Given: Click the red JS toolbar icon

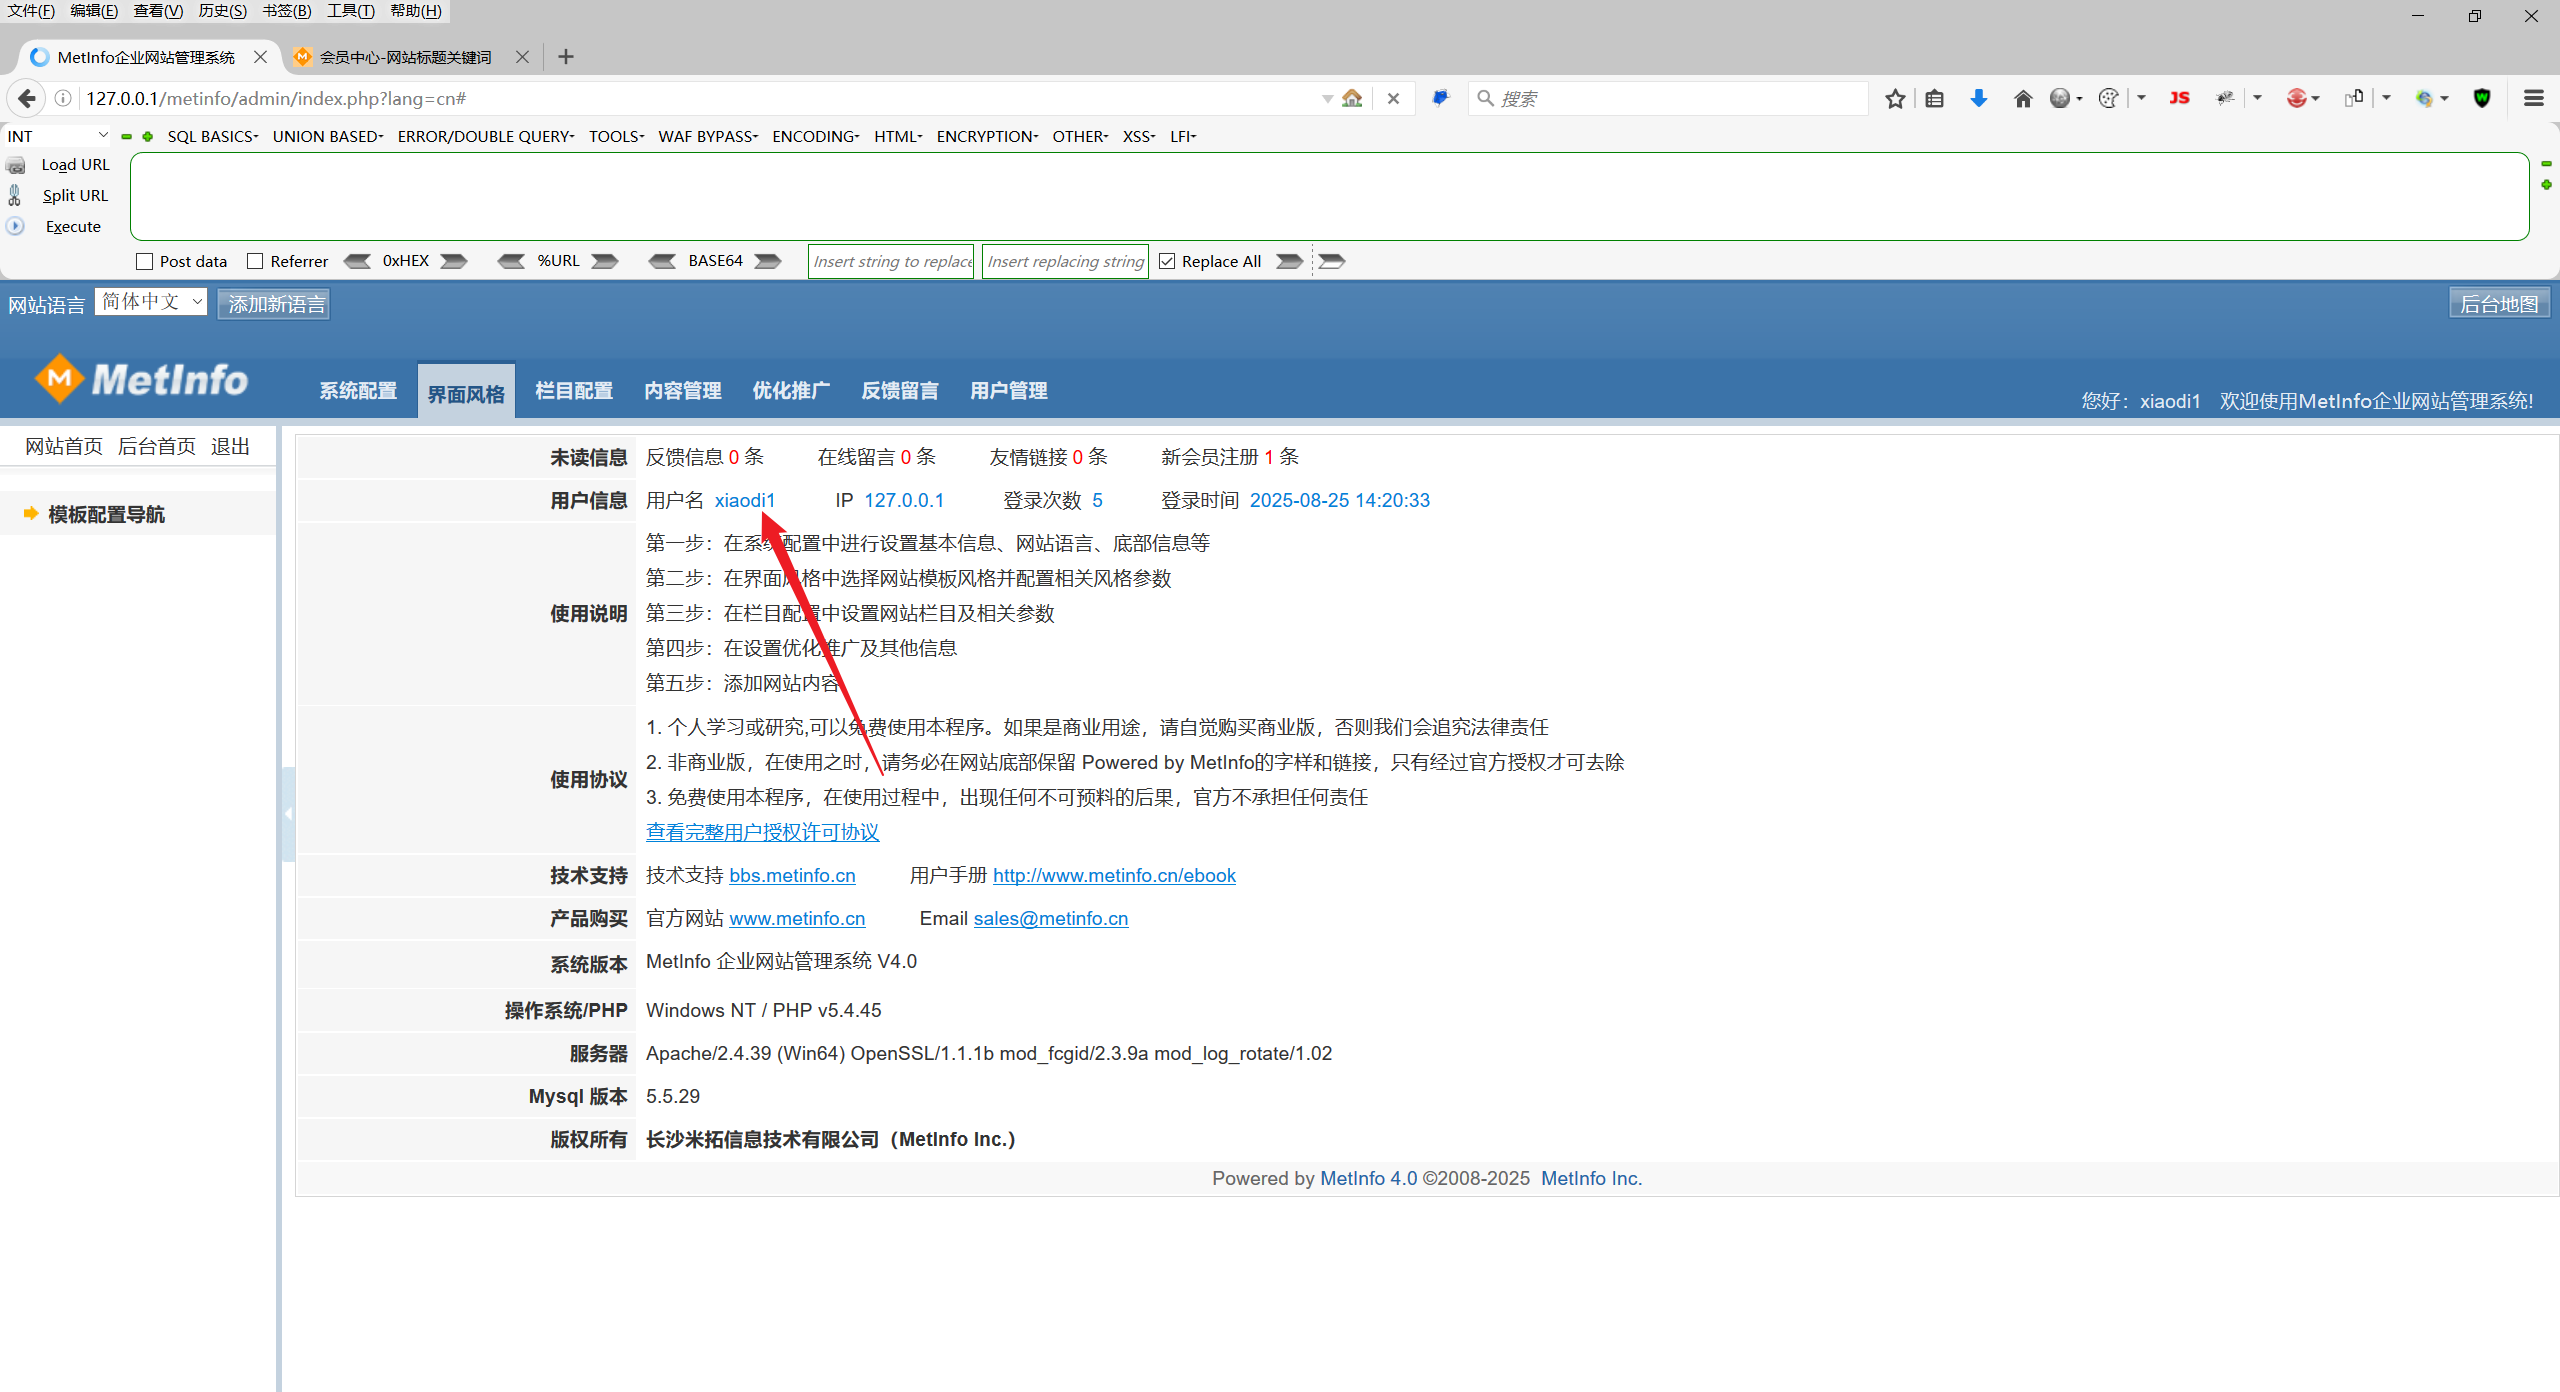Looking at the screenshot, I should [x=2179, y=98].
